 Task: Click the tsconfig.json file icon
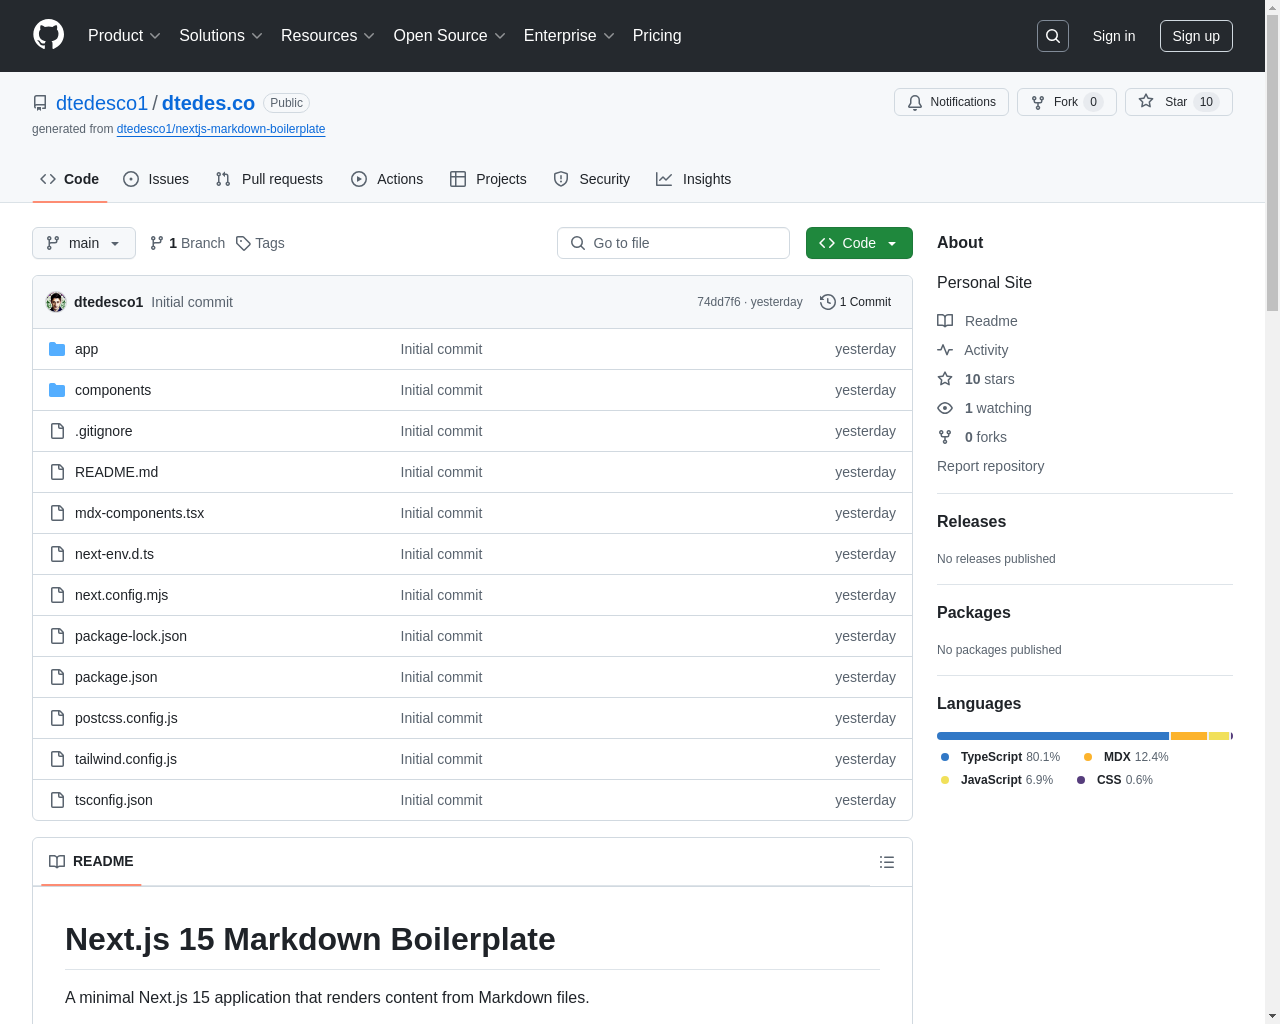57,800
